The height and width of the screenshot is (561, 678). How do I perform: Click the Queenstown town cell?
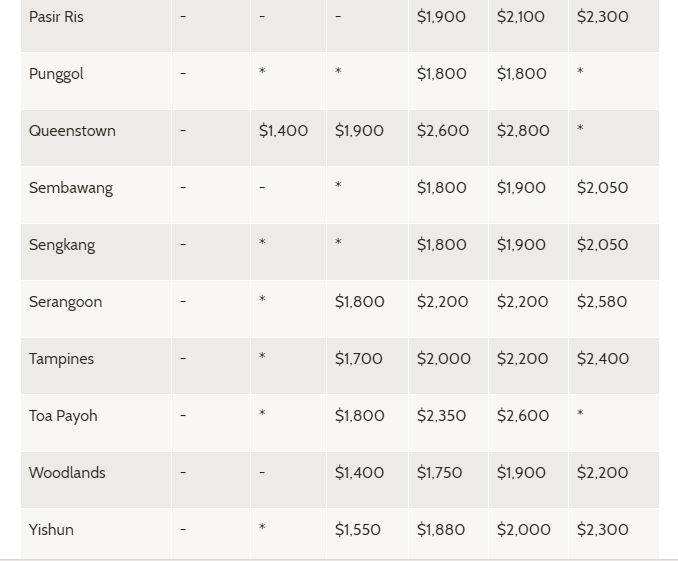coord(72,131)
